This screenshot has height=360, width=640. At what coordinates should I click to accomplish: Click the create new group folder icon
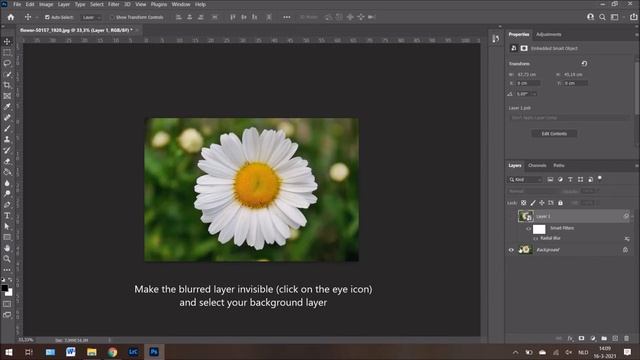point(604,338)
